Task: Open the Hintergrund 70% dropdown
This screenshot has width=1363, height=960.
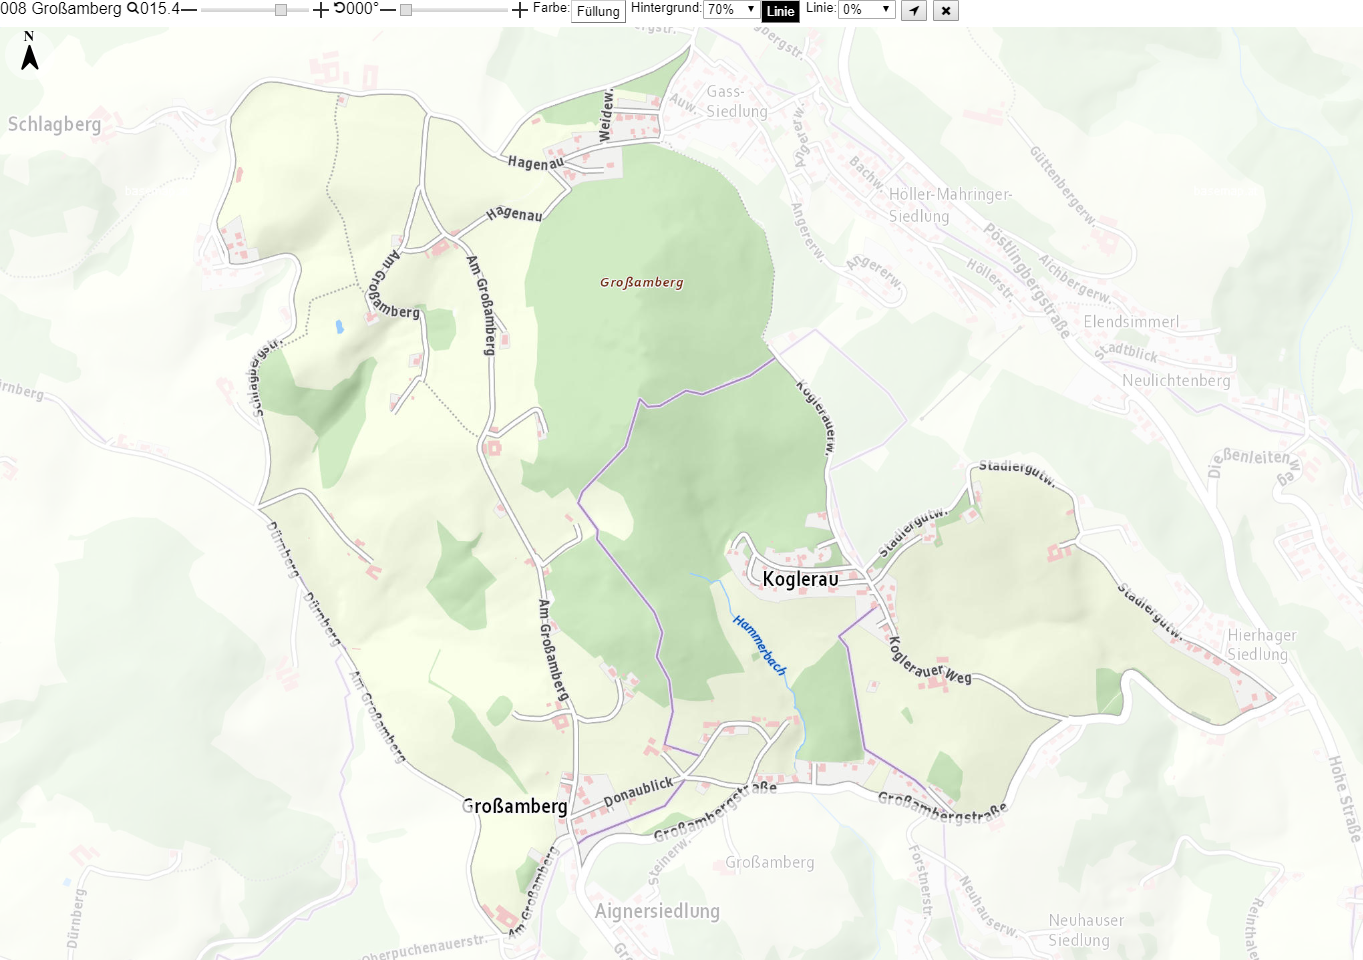Action: click(x=732, y=9)
